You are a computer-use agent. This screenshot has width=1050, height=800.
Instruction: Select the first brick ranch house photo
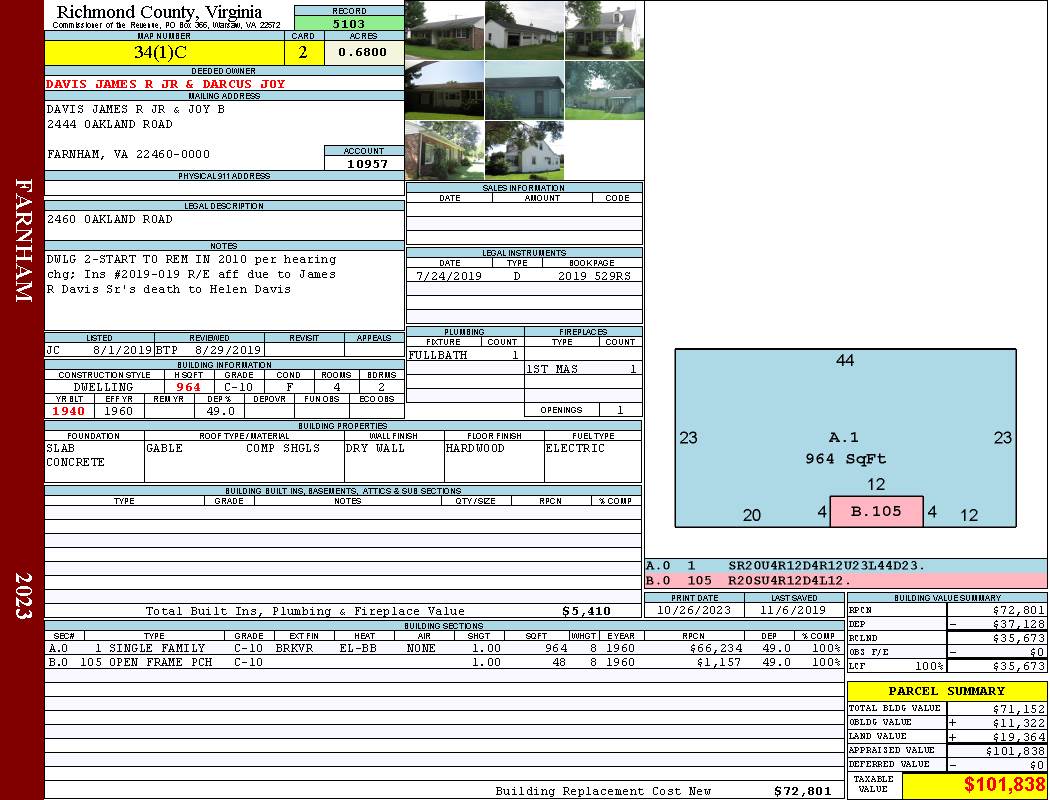pyautogui.click(x=444, y=30)
